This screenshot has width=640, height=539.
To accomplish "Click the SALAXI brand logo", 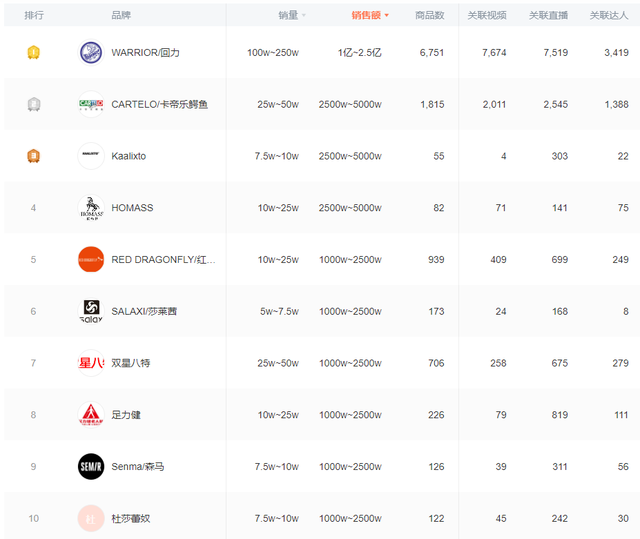I will (91, 311).
